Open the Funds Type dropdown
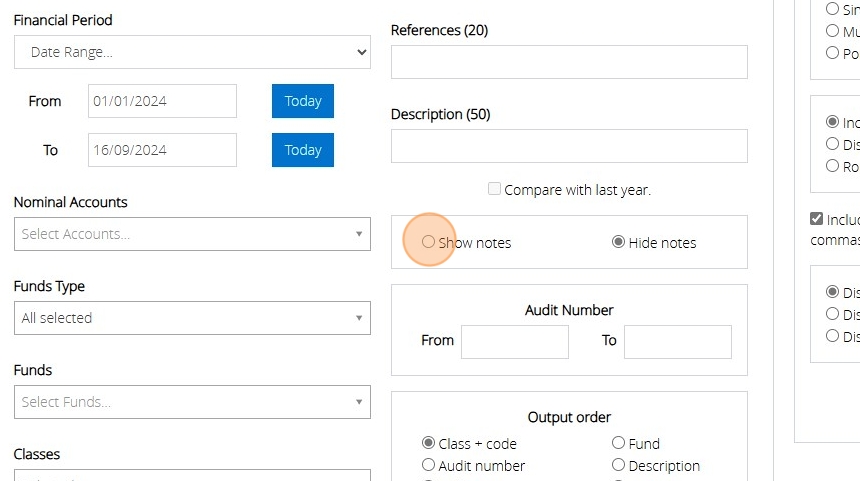Image resolution: width=860 pixels, height=481 pixels. coord(192,318)
